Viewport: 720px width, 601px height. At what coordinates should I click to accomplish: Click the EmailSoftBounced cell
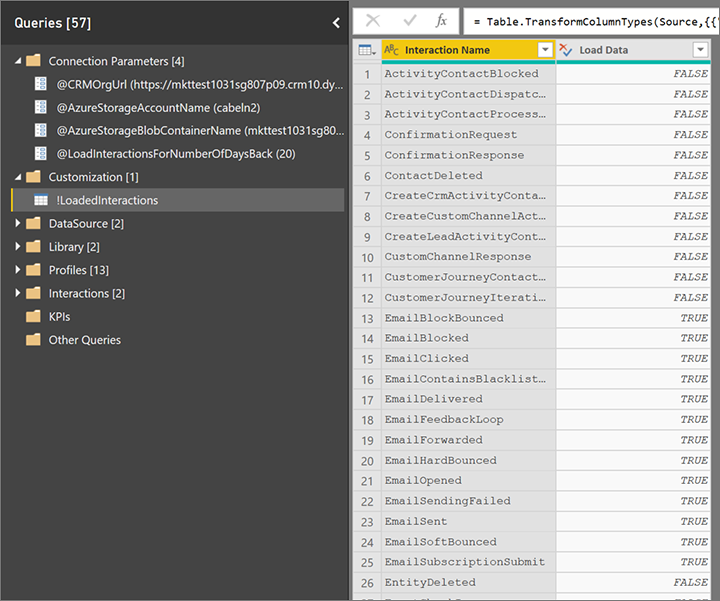click(468, 542)
